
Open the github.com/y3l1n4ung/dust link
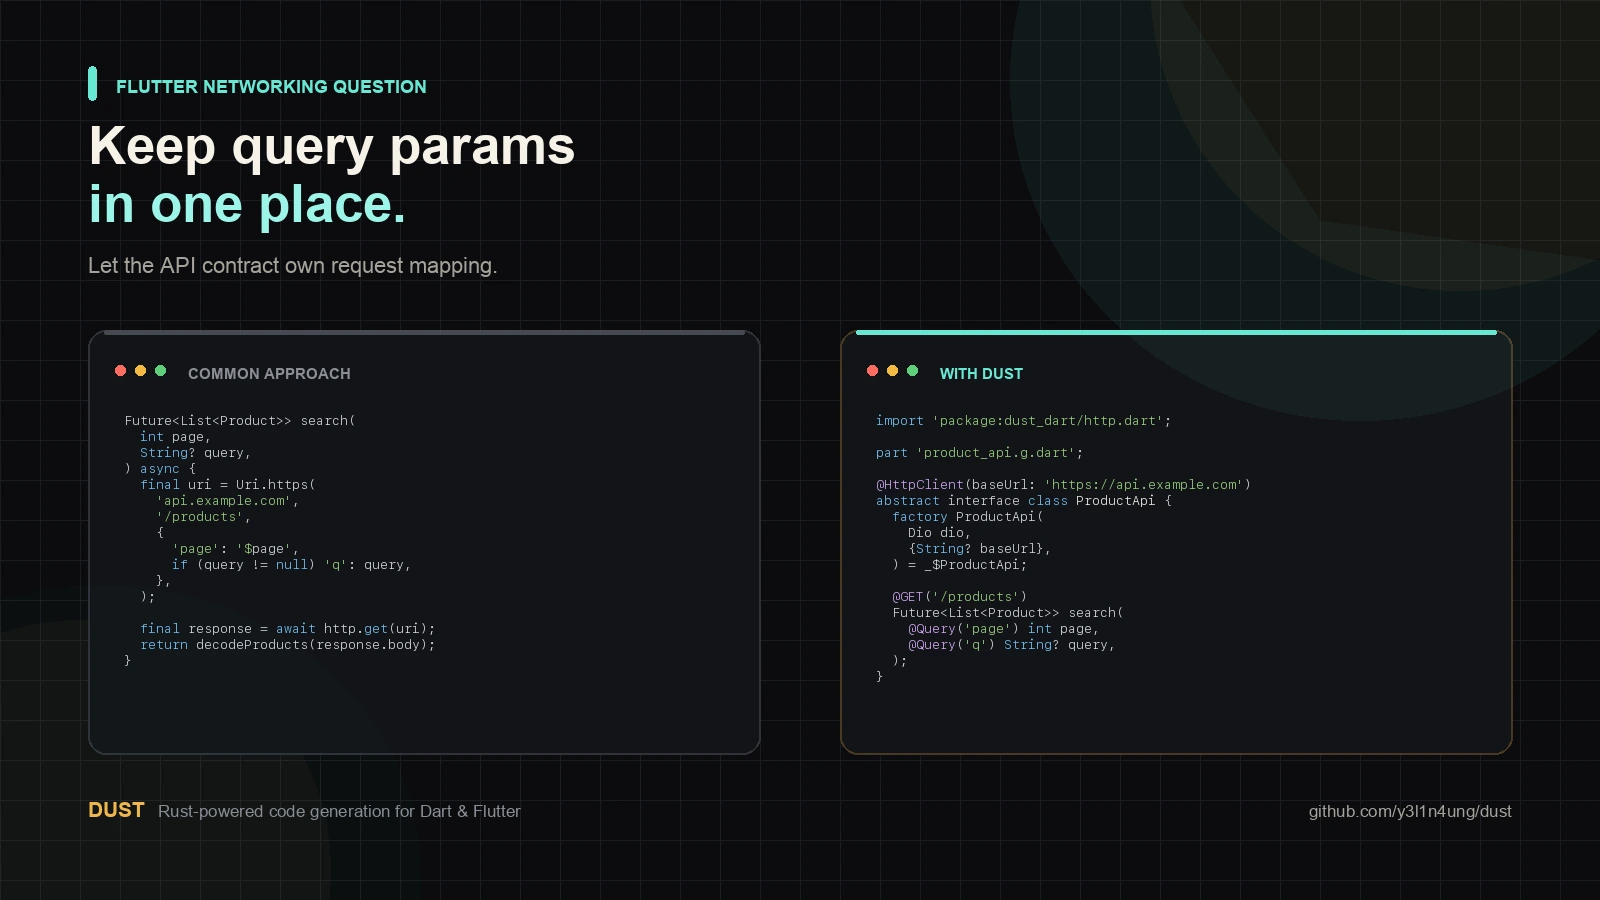pyautogui.click(x=1410, y=811)
